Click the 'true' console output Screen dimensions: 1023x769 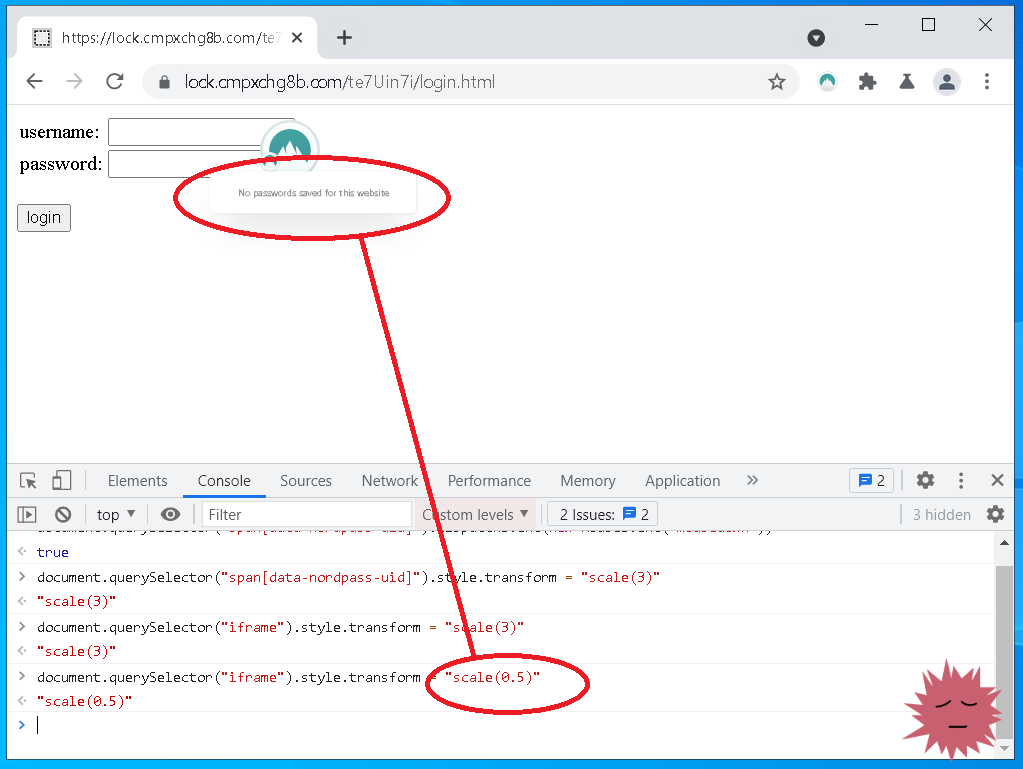point(52,552)
